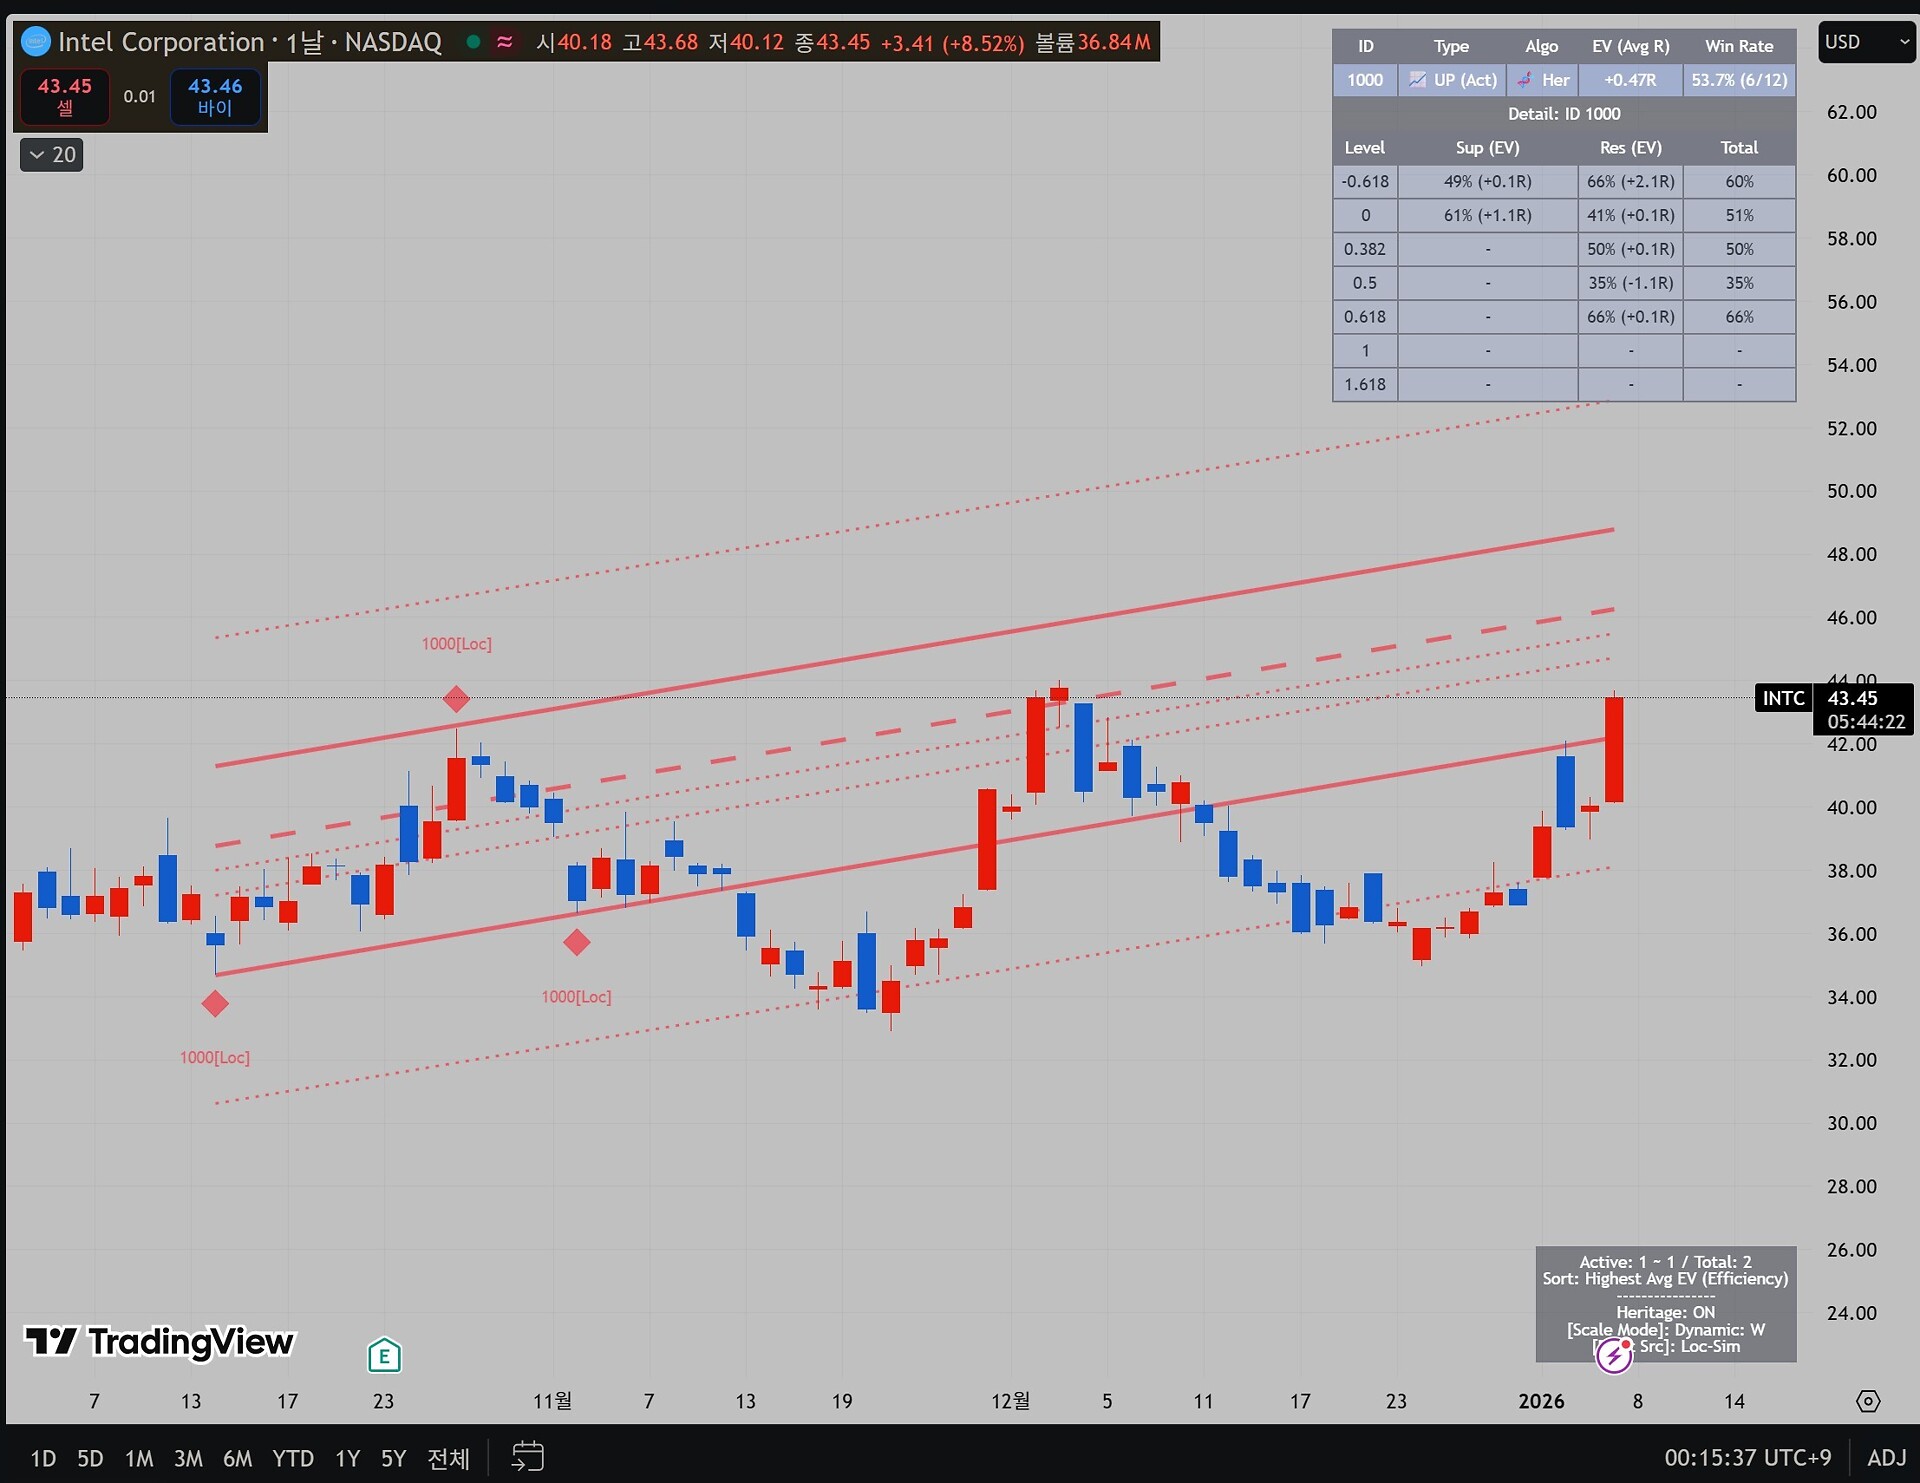Click the TradingView logo

click(x=160, y=1341)
